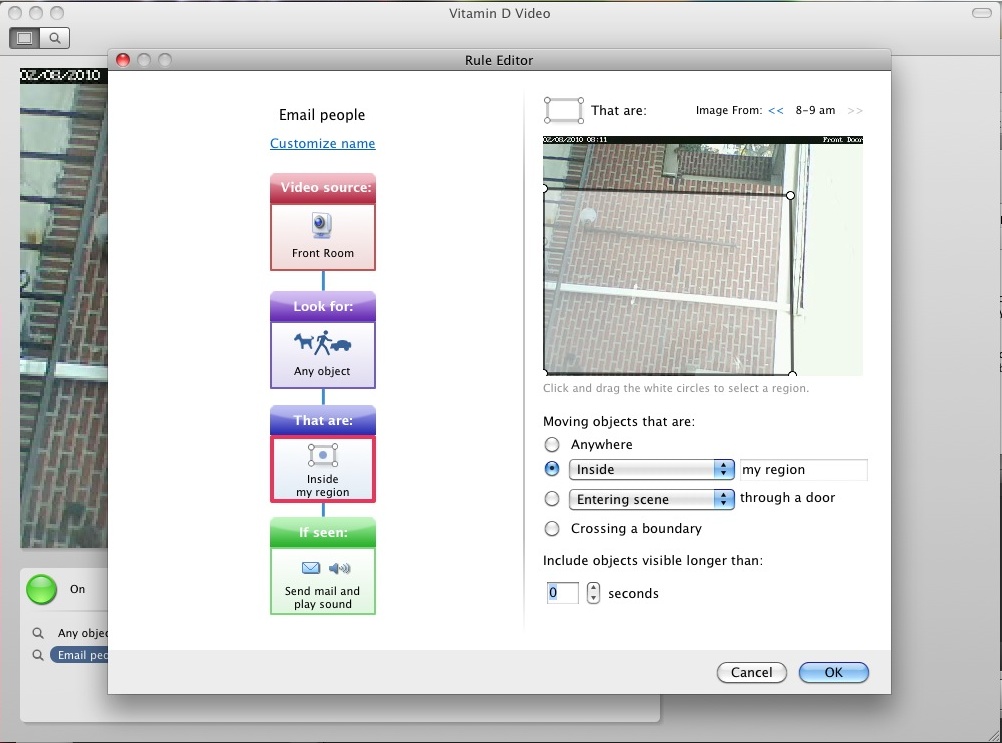Select the Anywhere radio button
The image size is (1002, 743).
[x=551, y=445]
